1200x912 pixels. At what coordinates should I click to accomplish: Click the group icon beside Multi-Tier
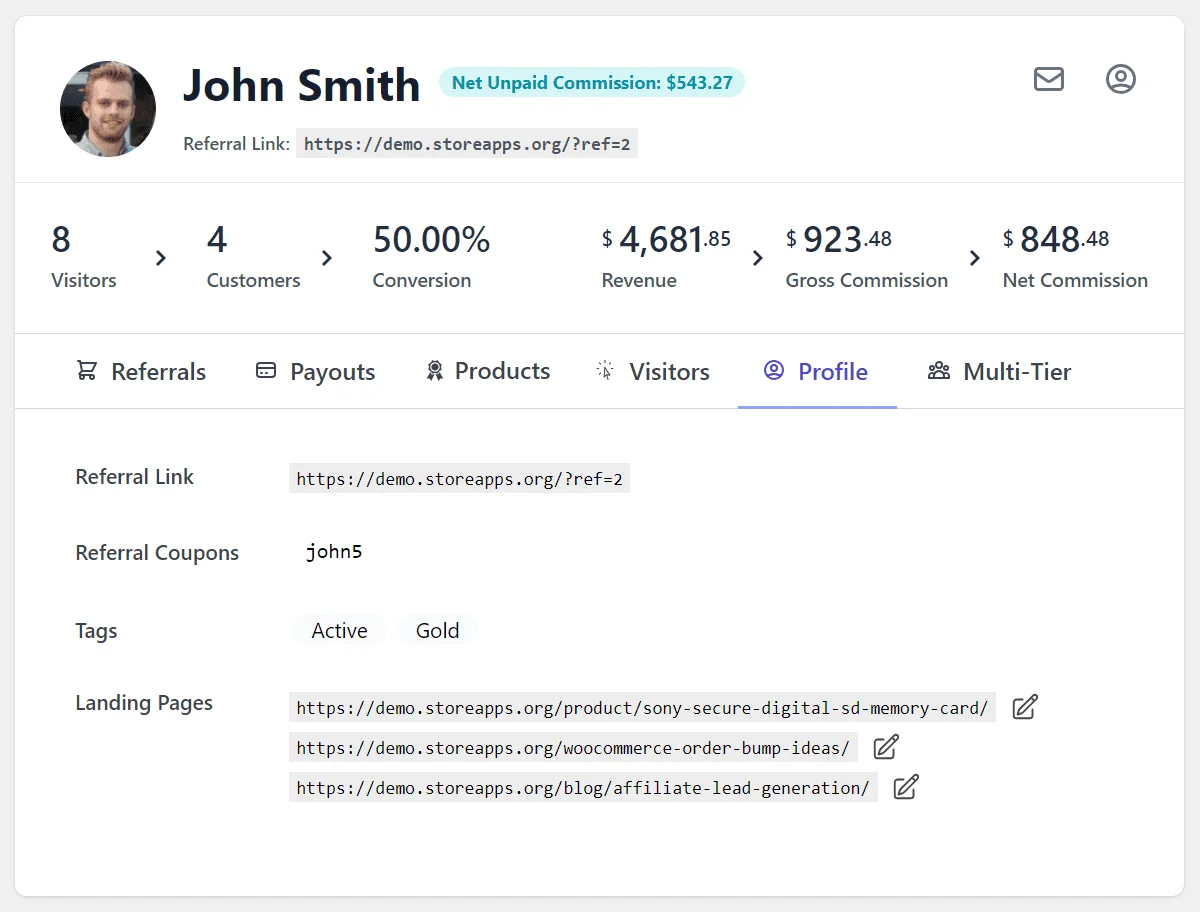(938, 371)
